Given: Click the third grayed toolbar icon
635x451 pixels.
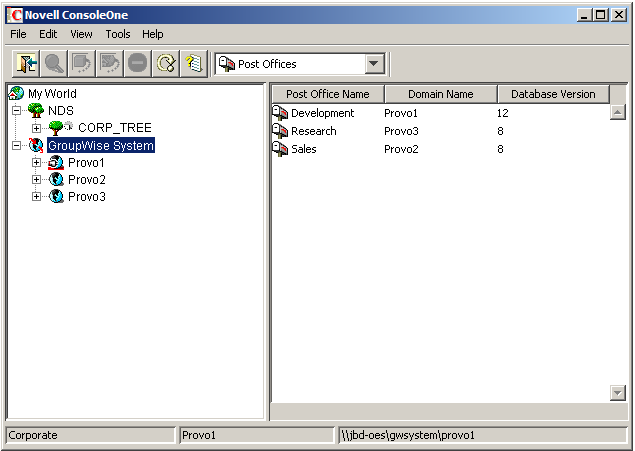Looking at the screenshot, I should click(x=82, y=64).
